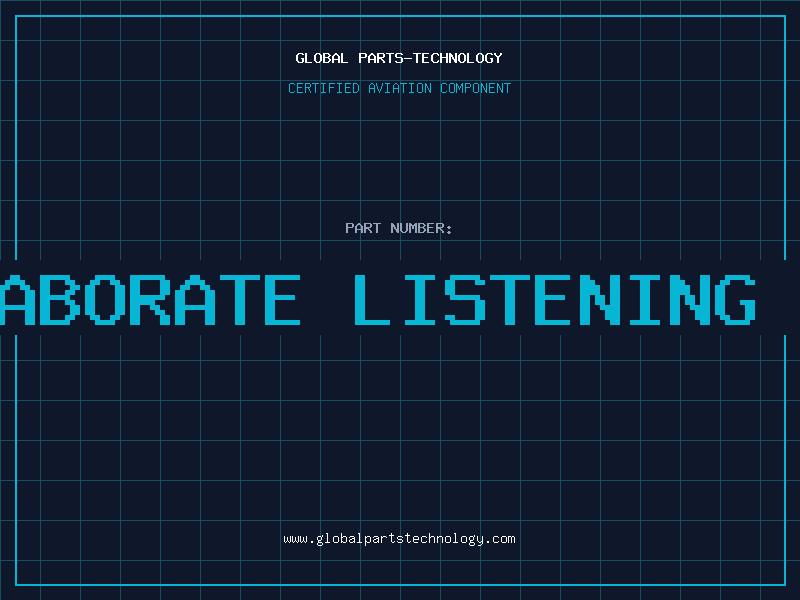This screenshot has height=600, width=800.
Task: Click the ABORATE text in banner
Action: (150, 299)
